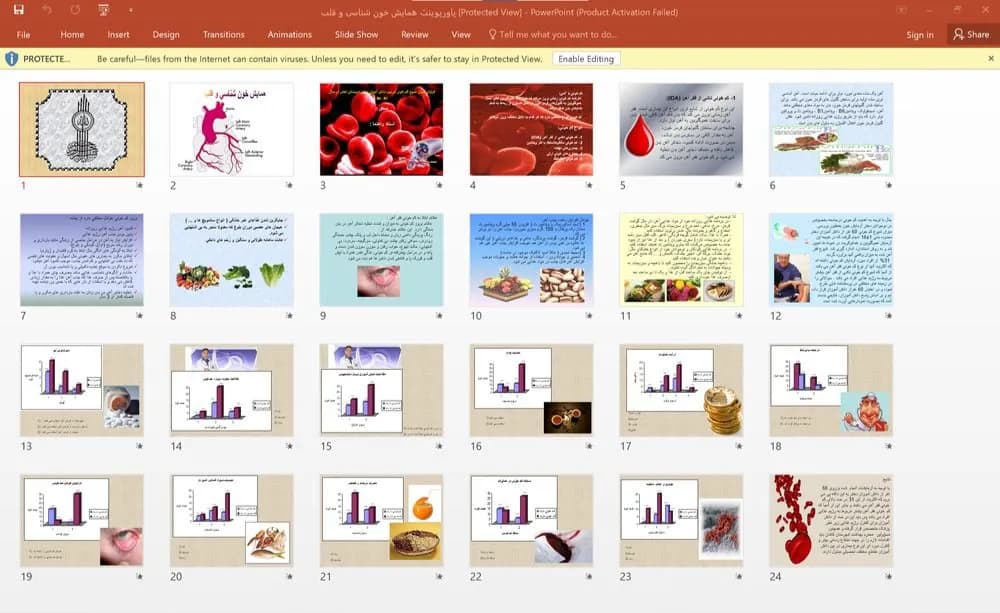Select slide 24 conclusion thumbnail
The width and height of the screenshot is (1000, 613).
831,521
